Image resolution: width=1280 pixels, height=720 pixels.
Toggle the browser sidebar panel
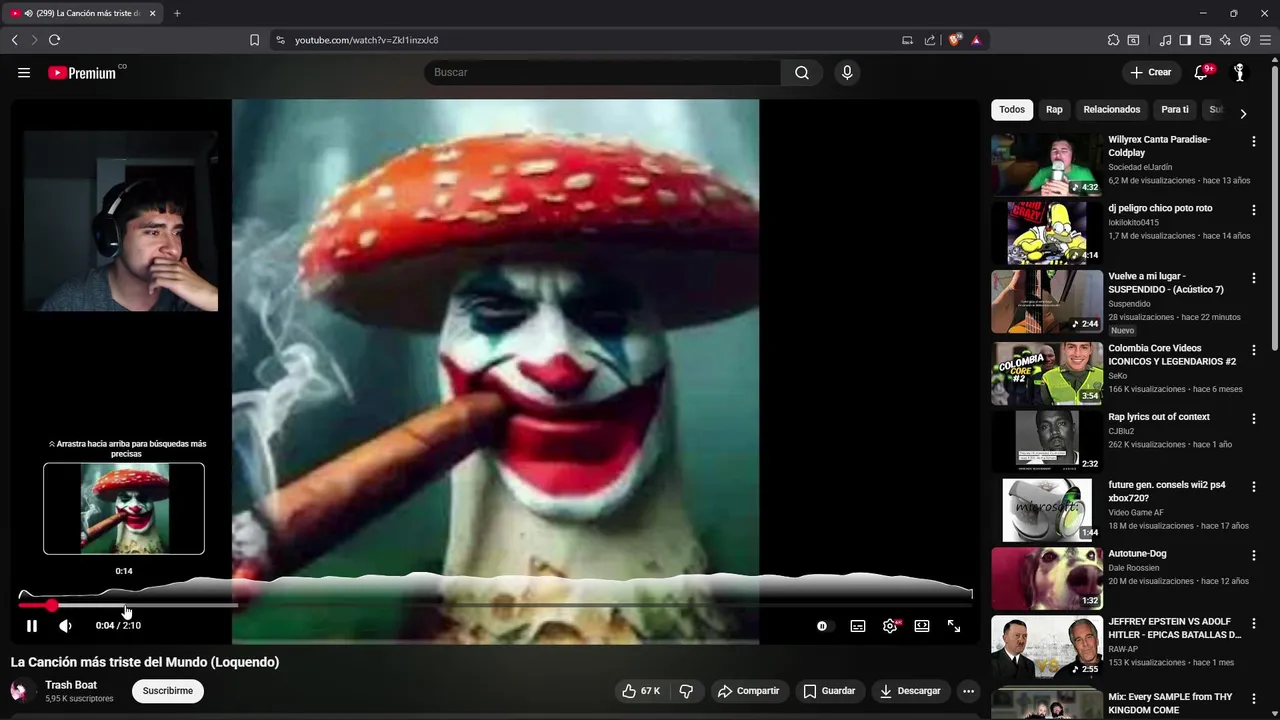1185,40
